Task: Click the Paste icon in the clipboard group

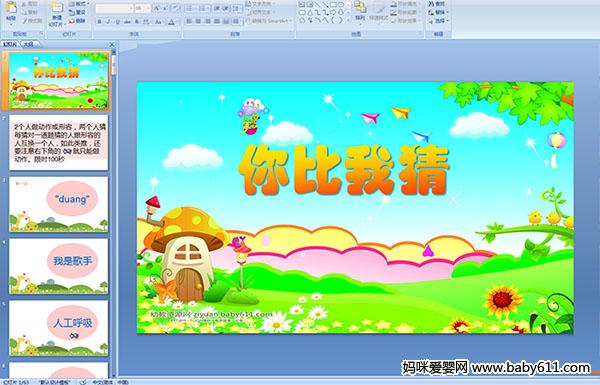Action: [11, 11]
